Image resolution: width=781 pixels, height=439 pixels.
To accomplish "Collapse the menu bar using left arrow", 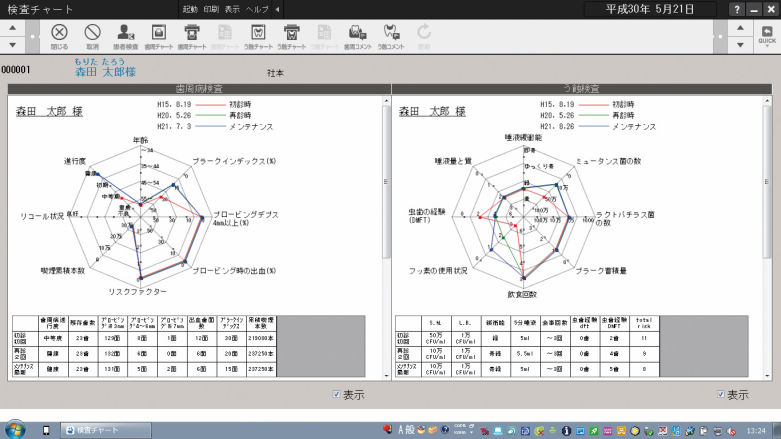I will [277, 9].
